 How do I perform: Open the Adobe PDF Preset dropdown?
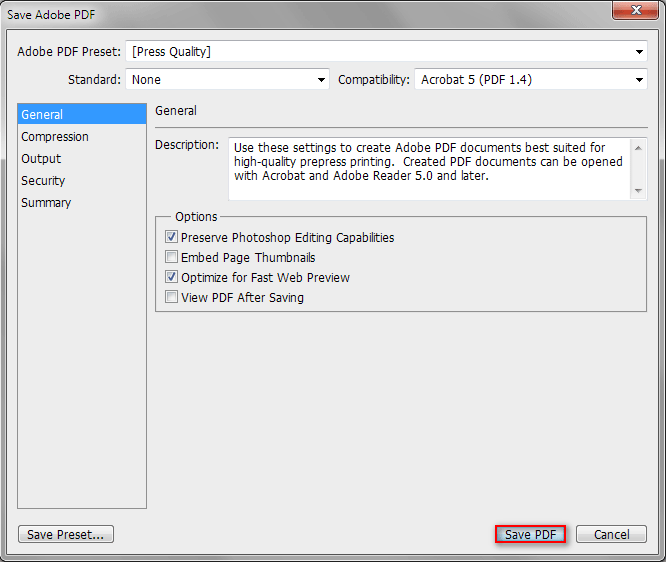coord(386,52)
